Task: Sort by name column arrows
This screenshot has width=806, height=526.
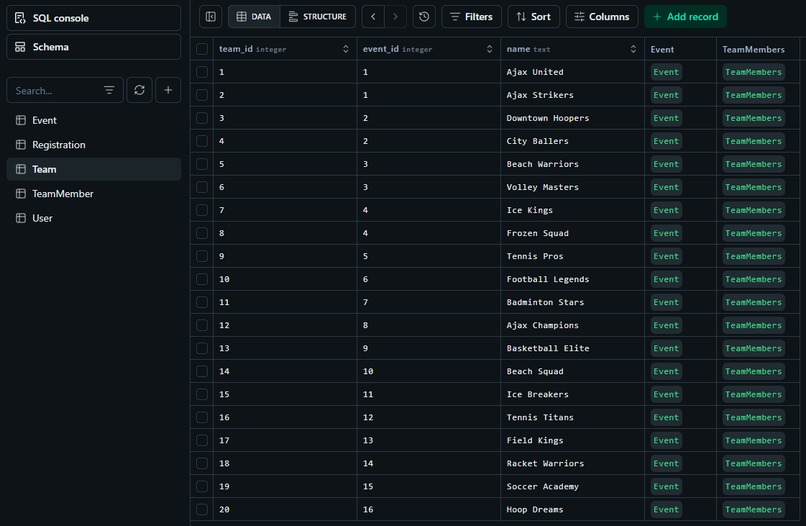Action: point(633,49)
